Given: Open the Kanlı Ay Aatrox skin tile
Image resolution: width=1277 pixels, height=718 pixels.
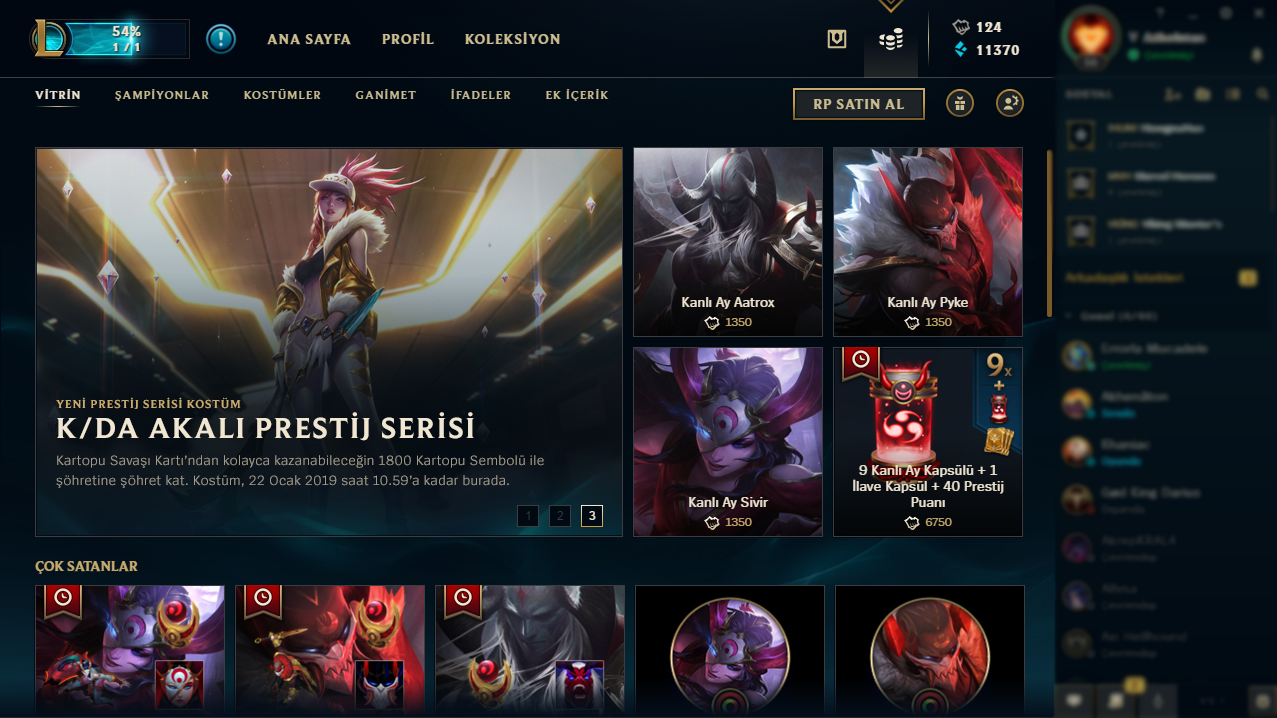Looking at the screenshot, I should click(728, 242).
